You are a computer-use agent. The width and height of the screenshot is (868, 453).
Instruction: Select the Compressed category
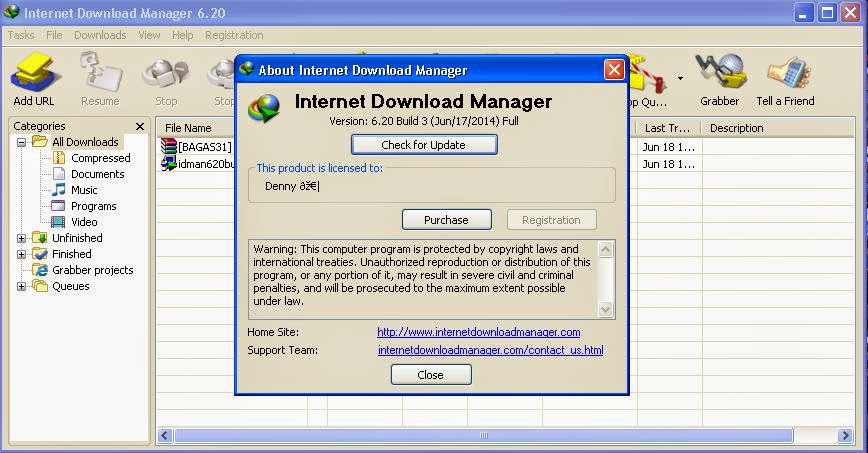pos(100,158)
